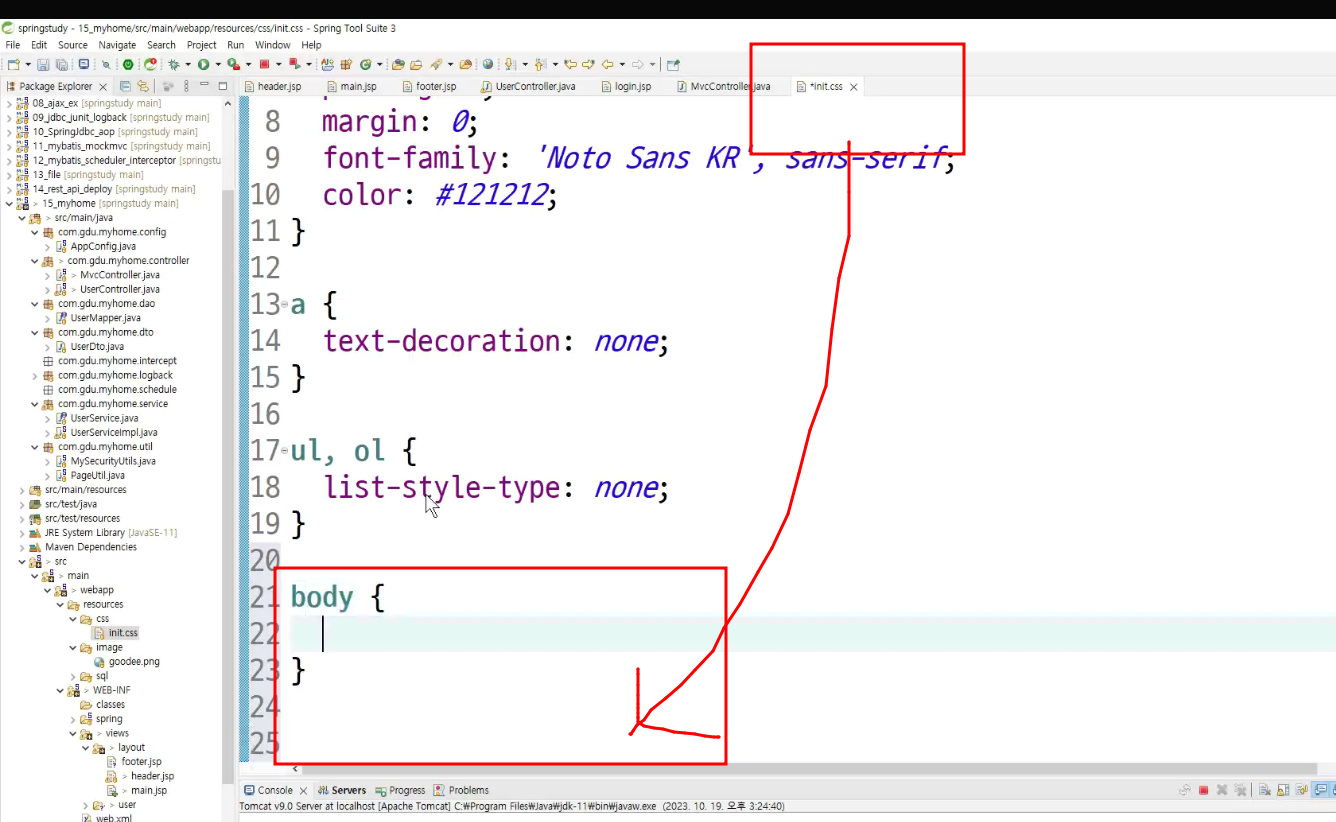Open the Window menu

(x=273, y=45)
